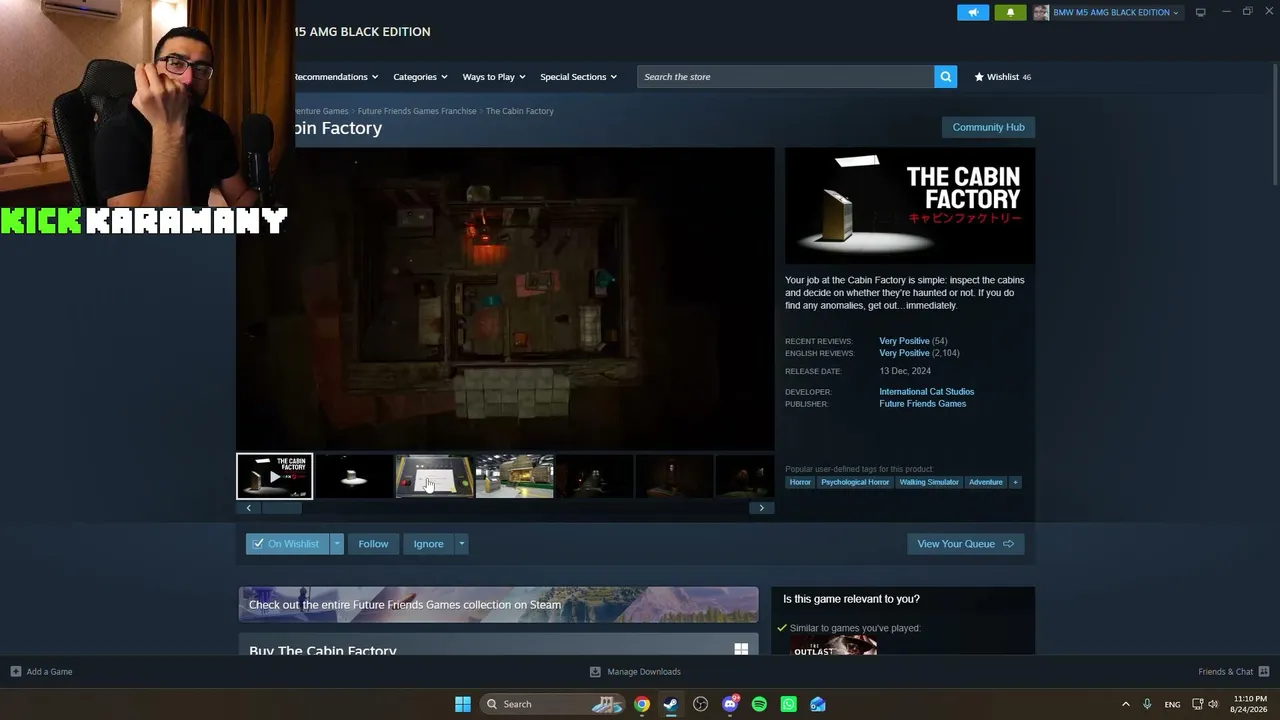Expand the Categories menu
This screenshot has height=720, width=1280.
(420, 77)
